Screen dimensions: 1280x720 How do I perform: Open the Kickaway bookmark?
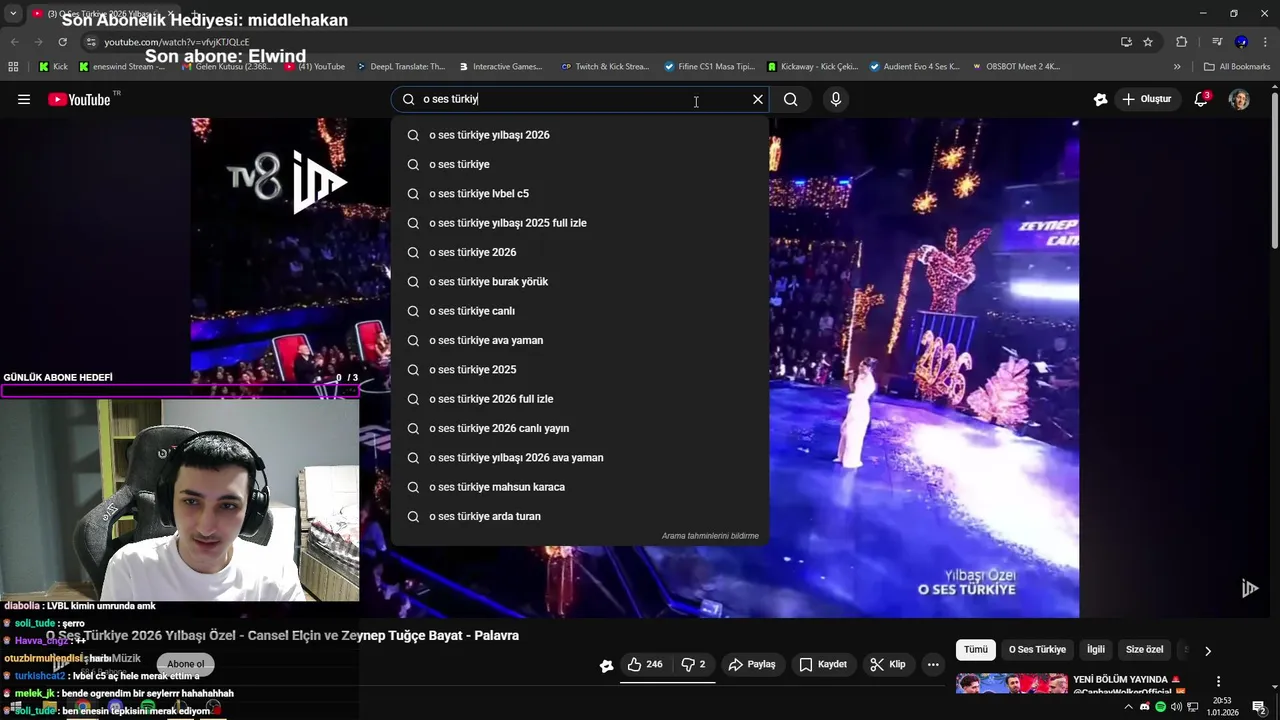[813, 67]
